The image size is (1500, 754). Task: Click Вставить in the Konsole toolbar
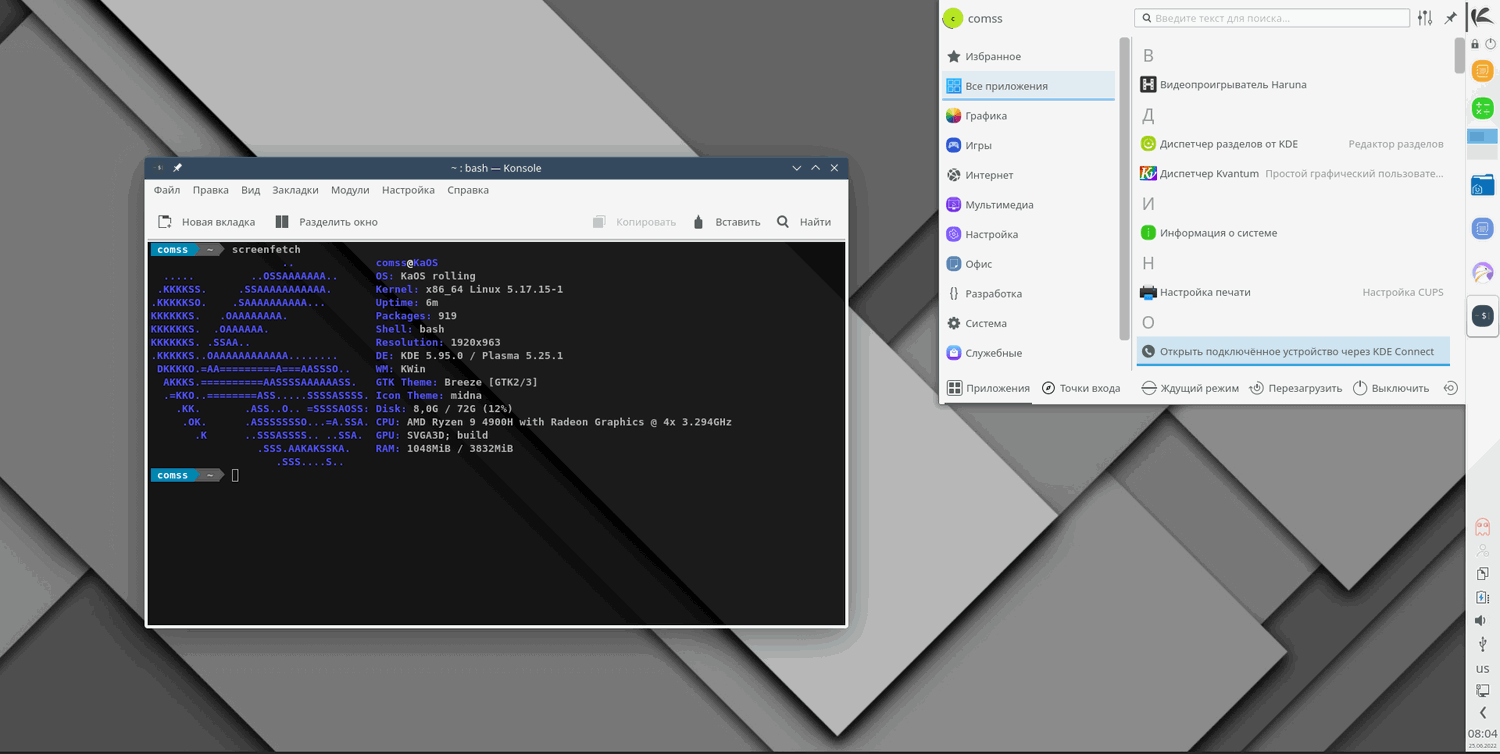pyautogui.click(x=727, y=222)
